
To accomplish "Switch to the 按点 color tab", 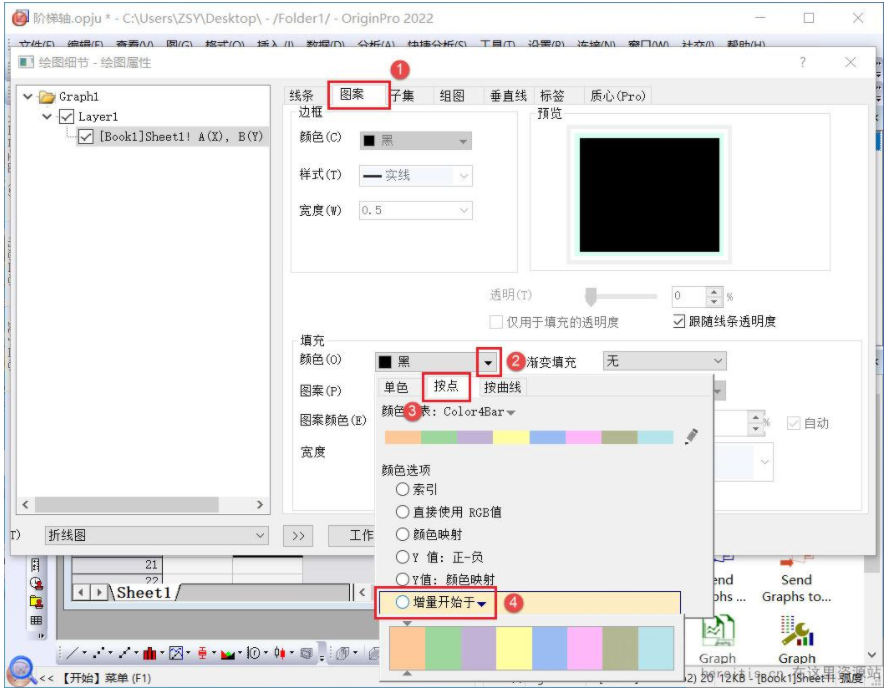I will click(x=446, y=386).
